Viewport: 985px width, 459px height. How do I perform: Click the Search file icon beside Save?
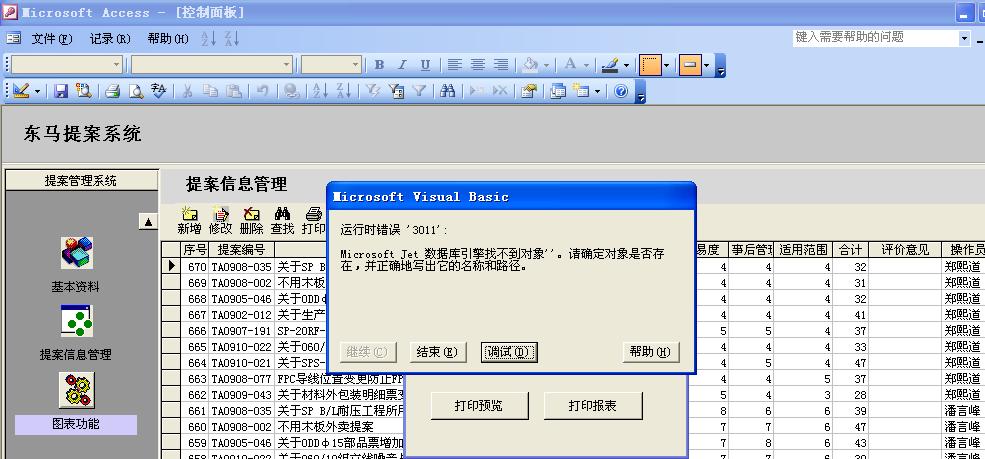[x=84, y=92]
